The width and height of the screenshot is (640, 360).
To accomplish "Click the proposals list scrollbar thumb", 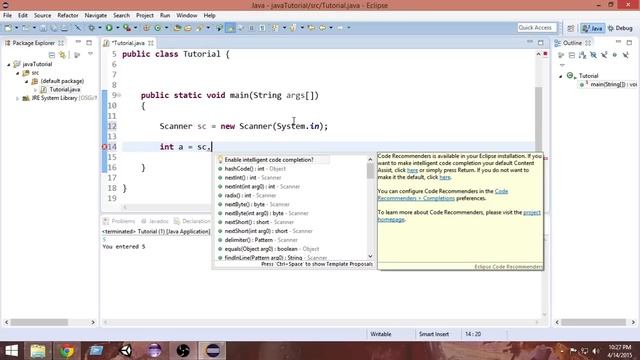I will coord(370,171).
